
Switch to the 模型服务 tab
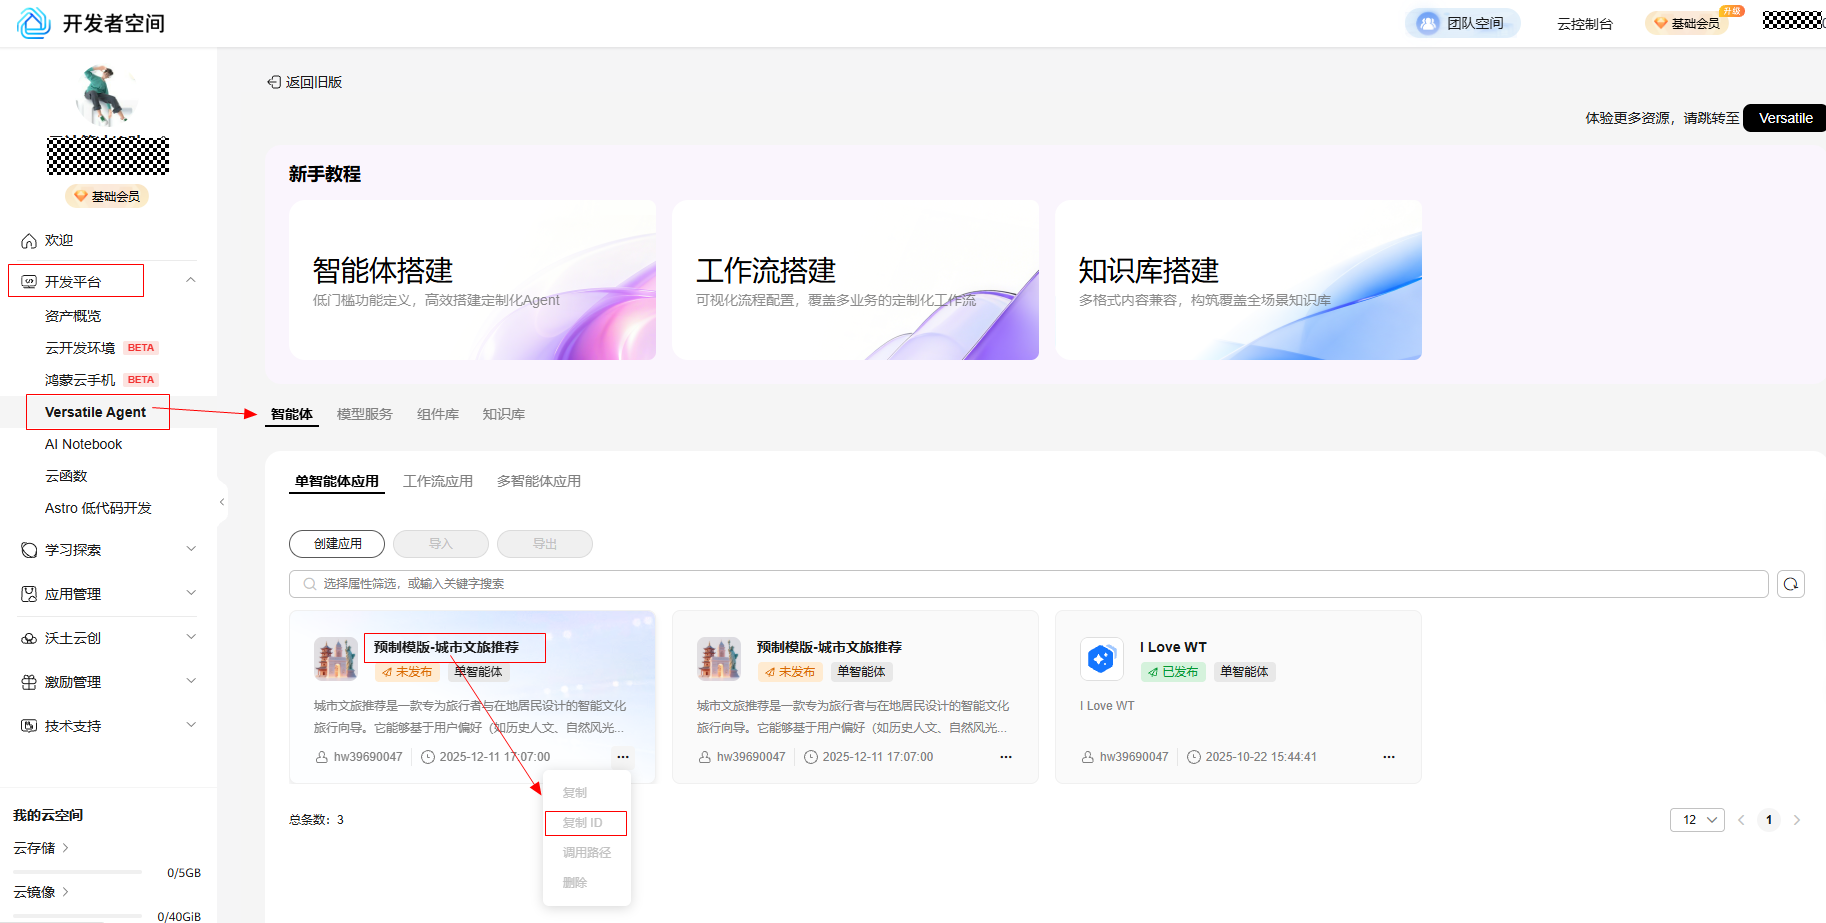click(x=364, y=414)
